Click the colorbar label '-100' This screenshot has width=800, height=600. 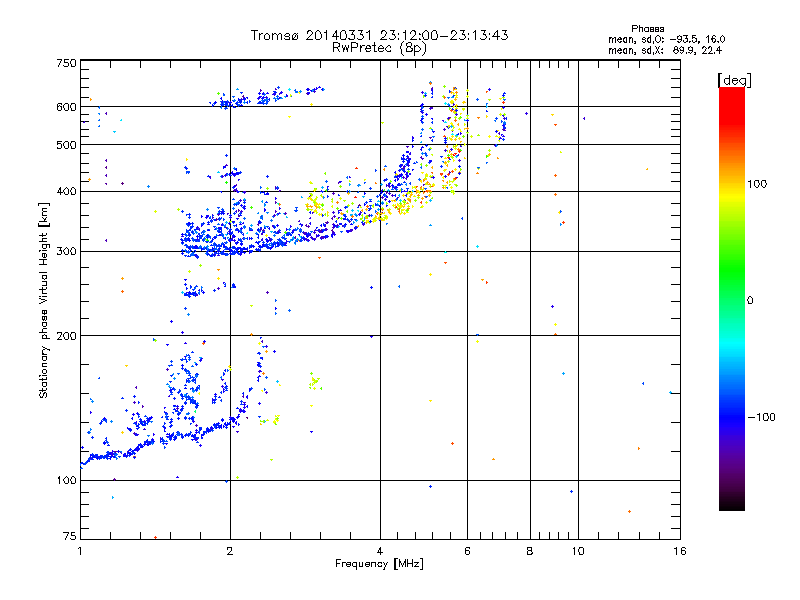point(761,417)
